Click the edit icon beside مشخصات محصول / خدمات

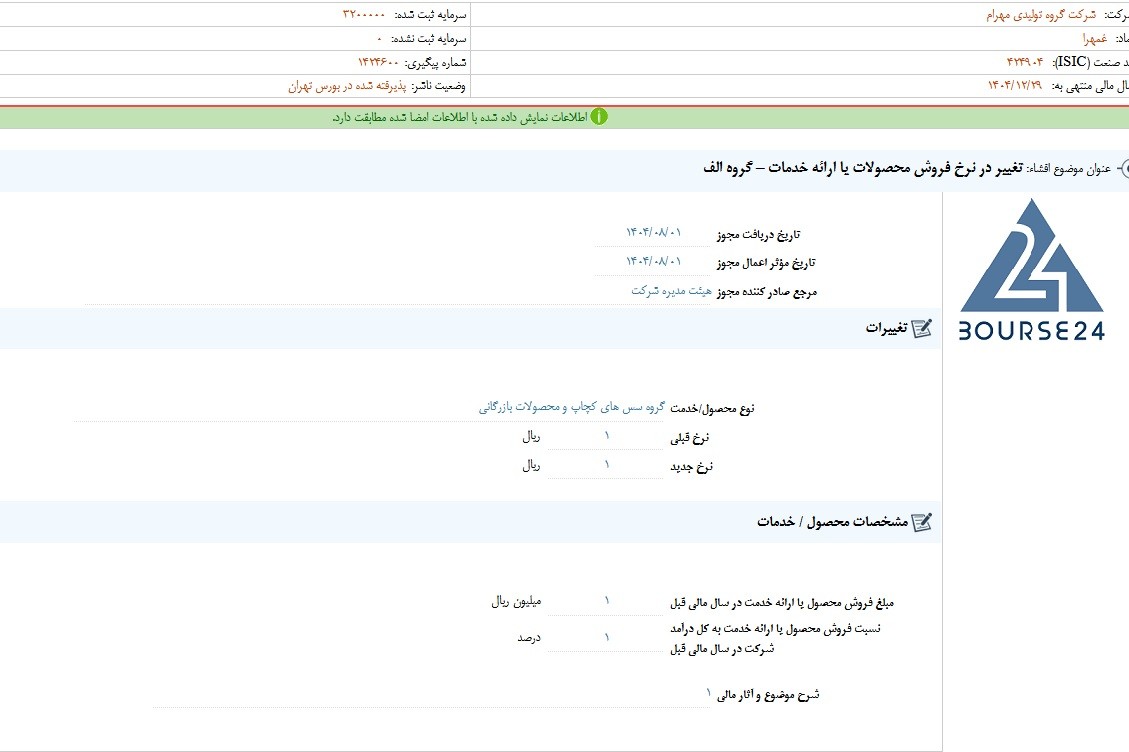click(922, 522)
